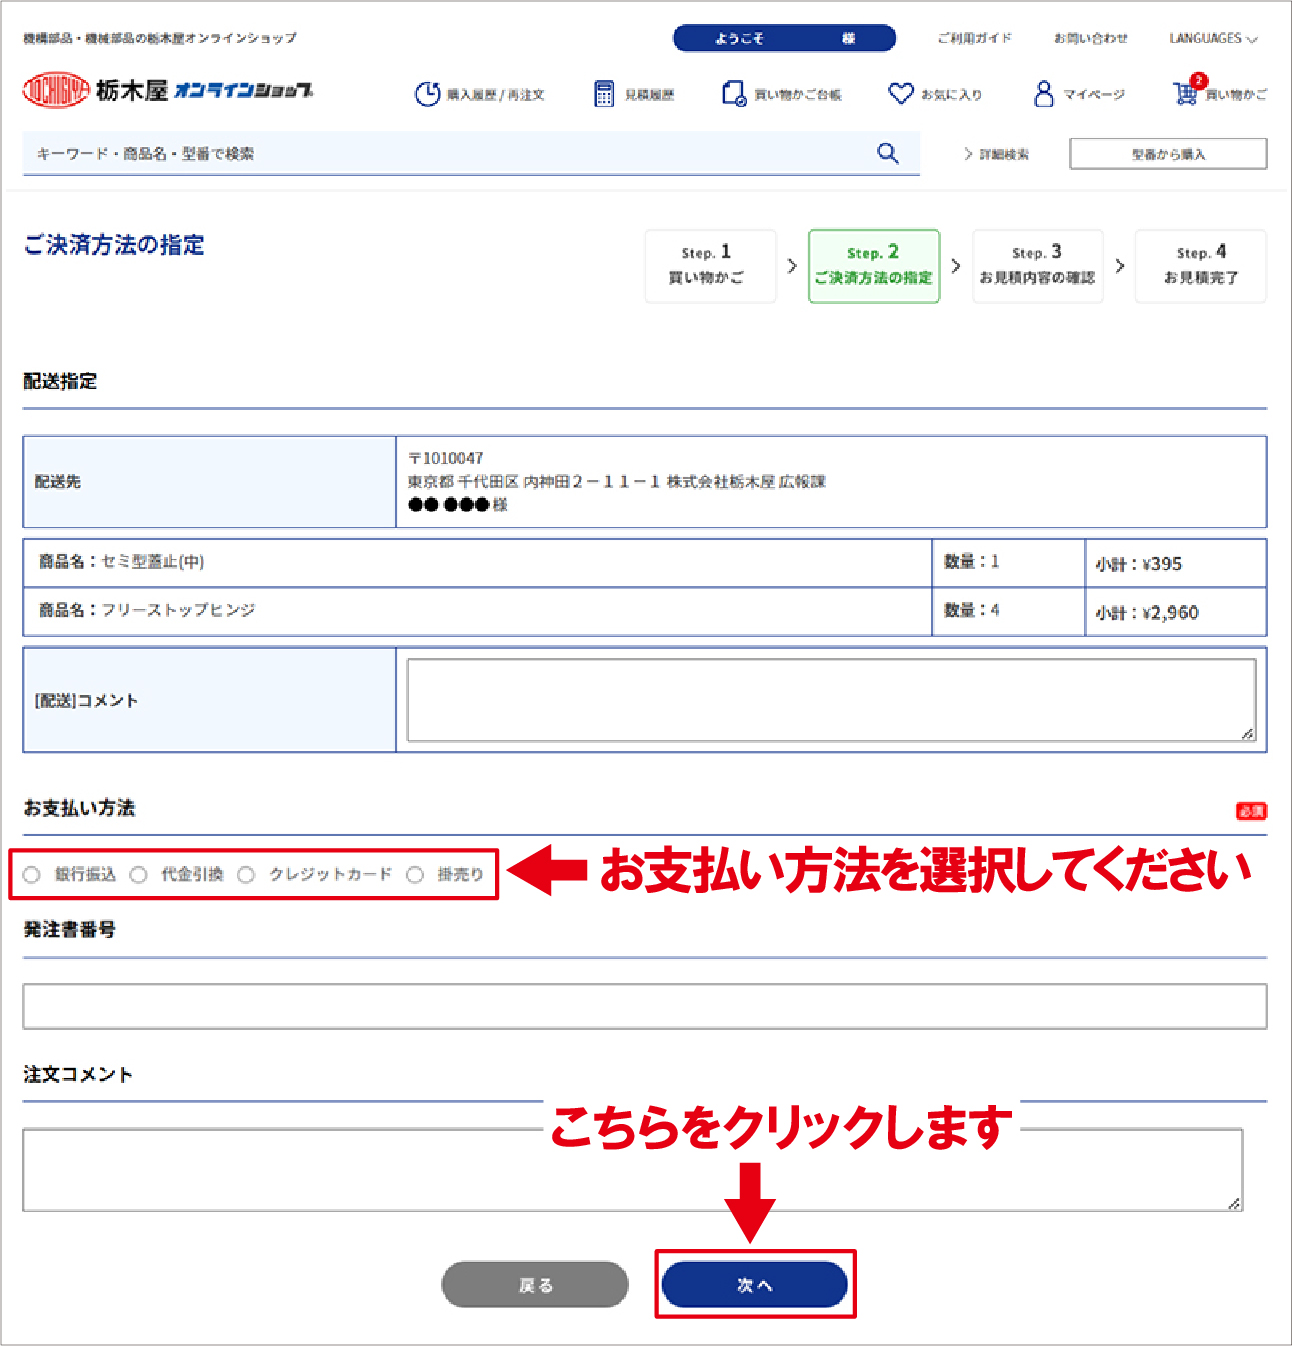
Task: Focus the 注文コメント text area
Action: tap(633, 1170)
